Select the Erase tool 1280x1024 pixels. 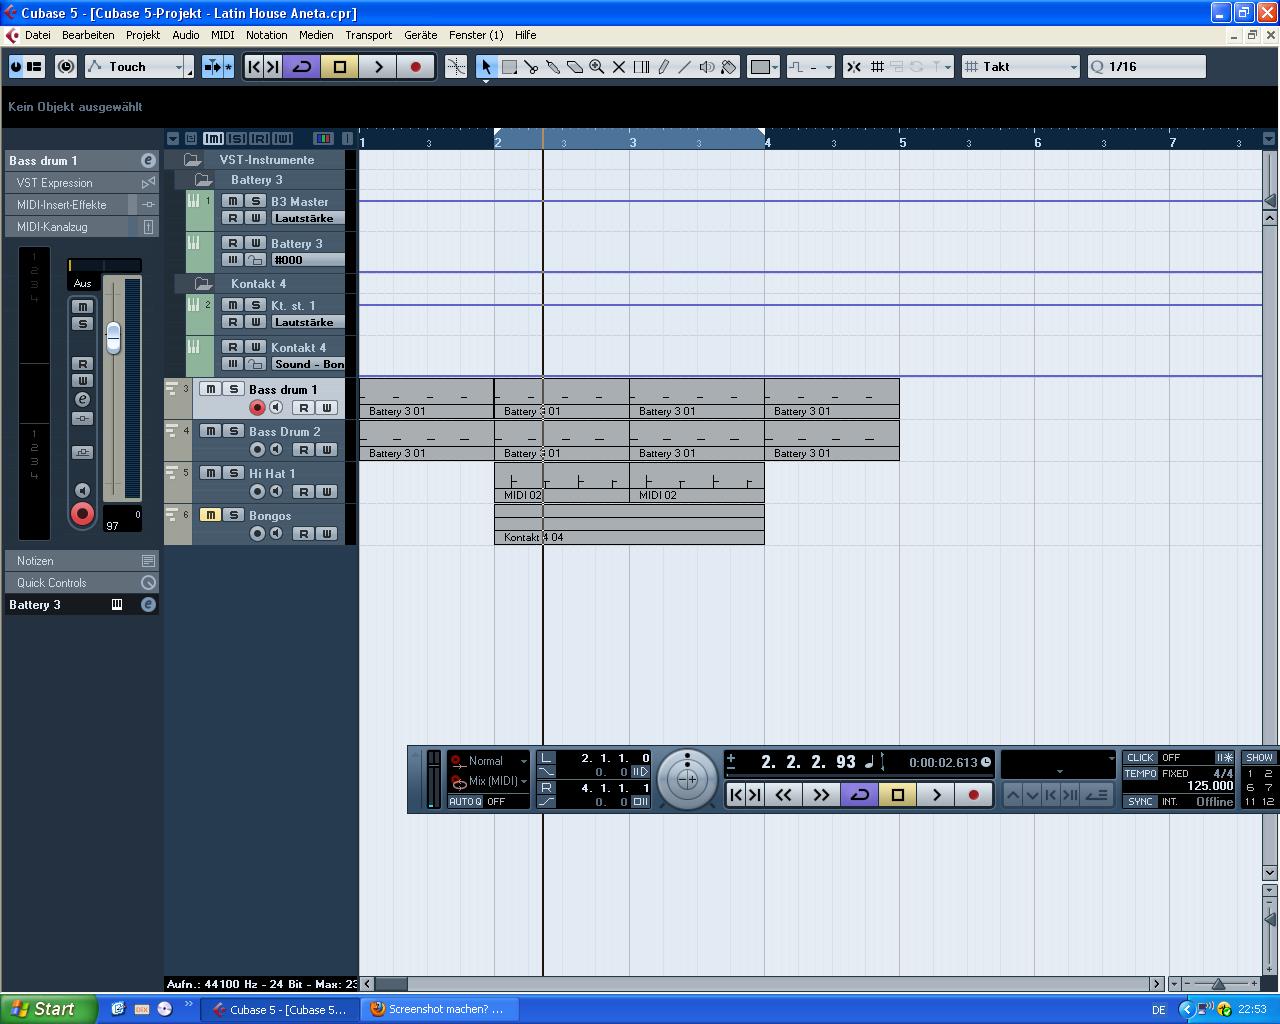[x=575, y=67]
